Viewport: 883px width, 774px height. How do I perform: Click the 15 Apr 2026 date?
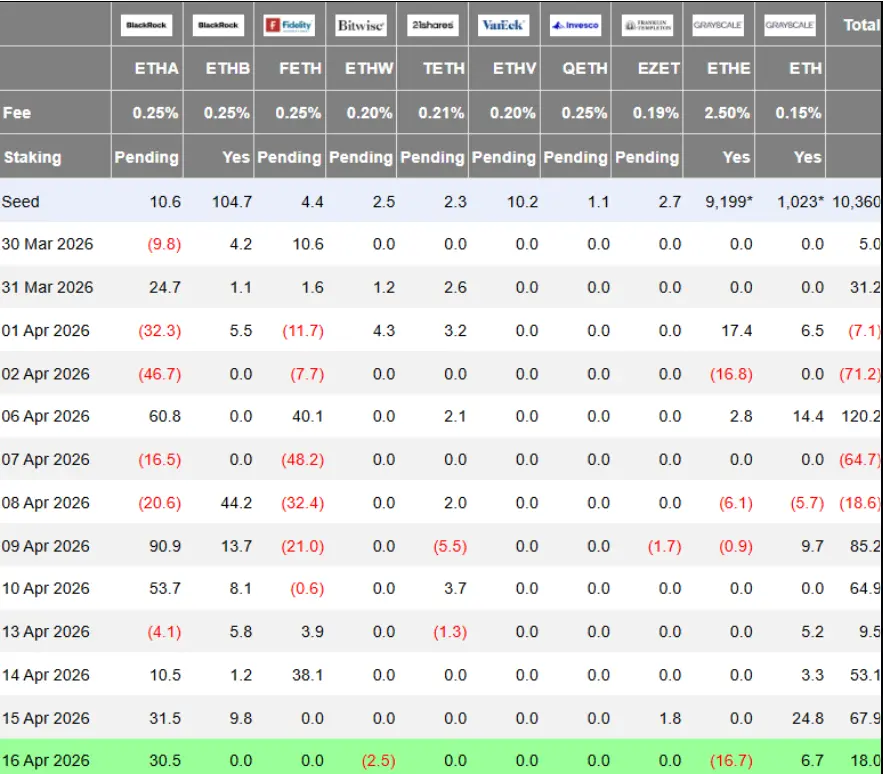point(46,718)
